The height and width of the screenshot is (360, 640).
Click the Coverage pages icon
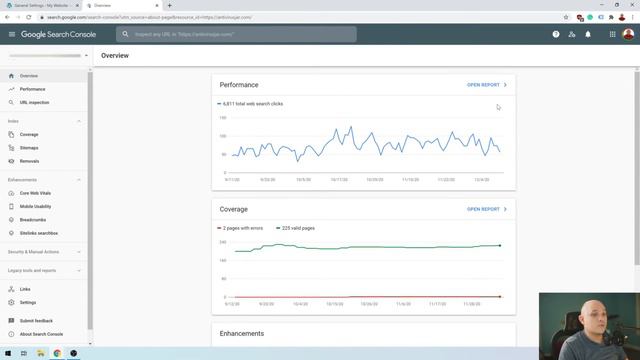(x=11, y=134)
